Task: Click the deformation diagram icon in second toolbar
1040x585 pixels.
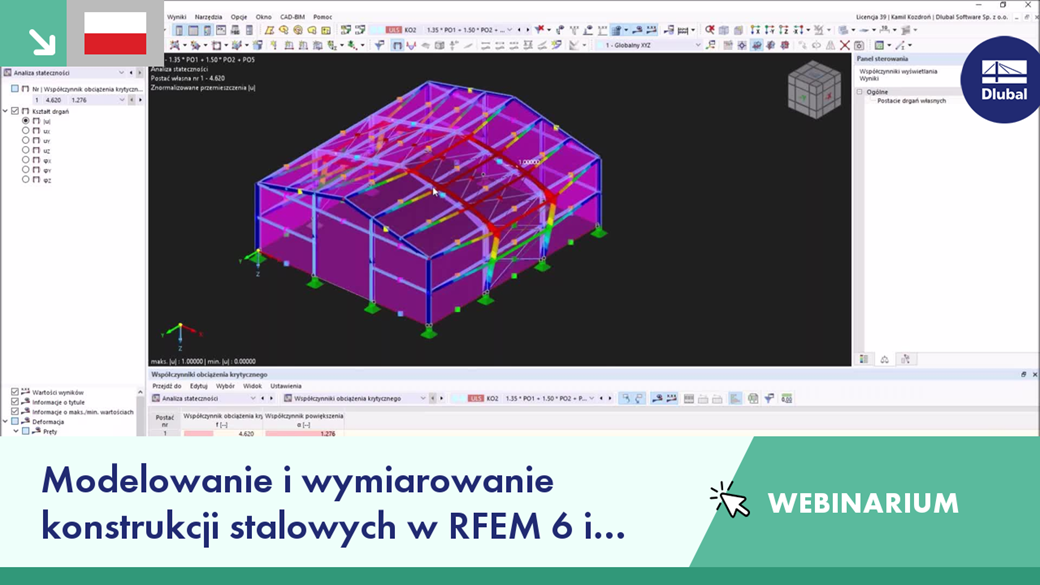Action: 411,45
